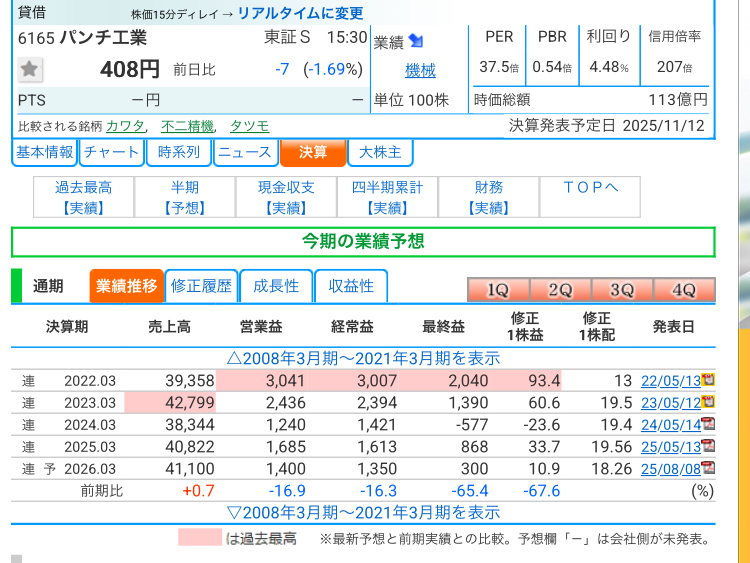The height and width of the screenshot is (563, 750).
Task: Select the 修正履歴 tab
Action: point(201,286)
